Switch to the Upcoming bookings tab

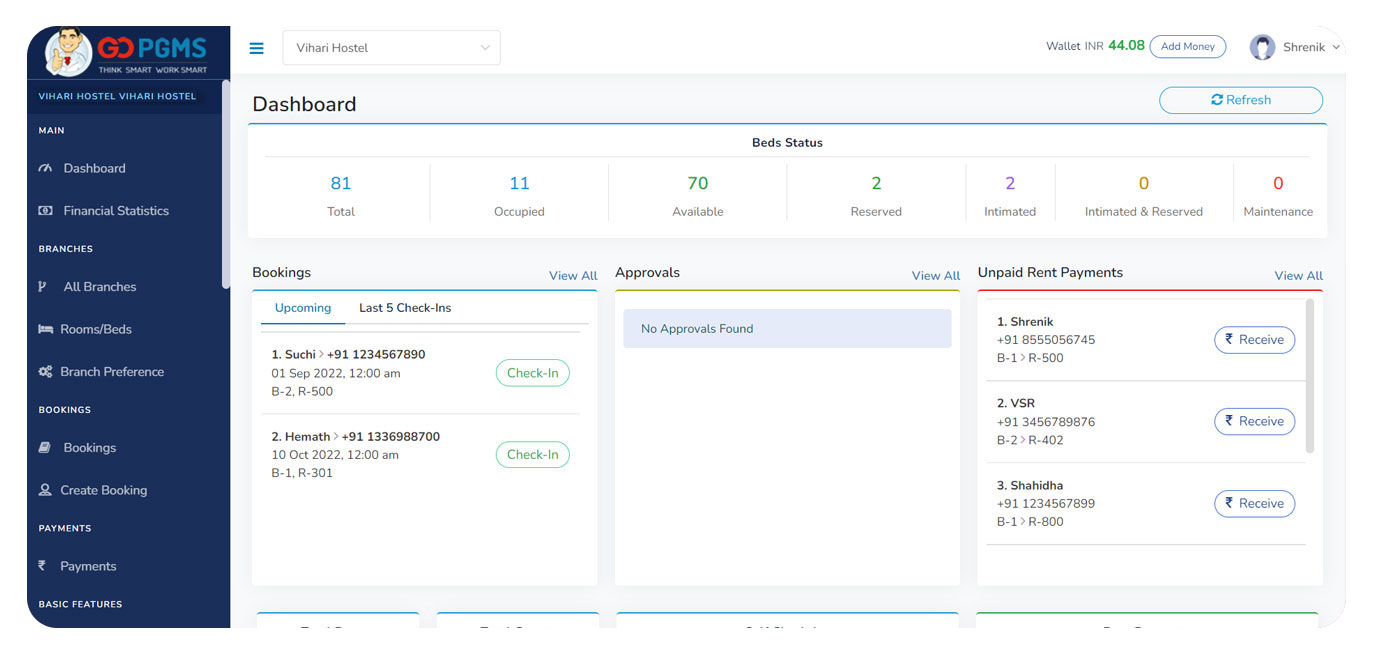coord(303,308)
